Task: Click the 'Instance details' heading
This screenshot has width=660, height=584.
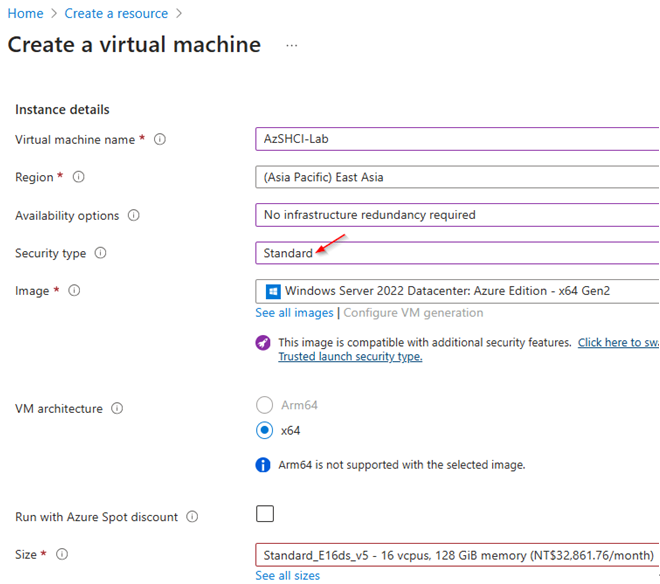Action: click(62, 109)
